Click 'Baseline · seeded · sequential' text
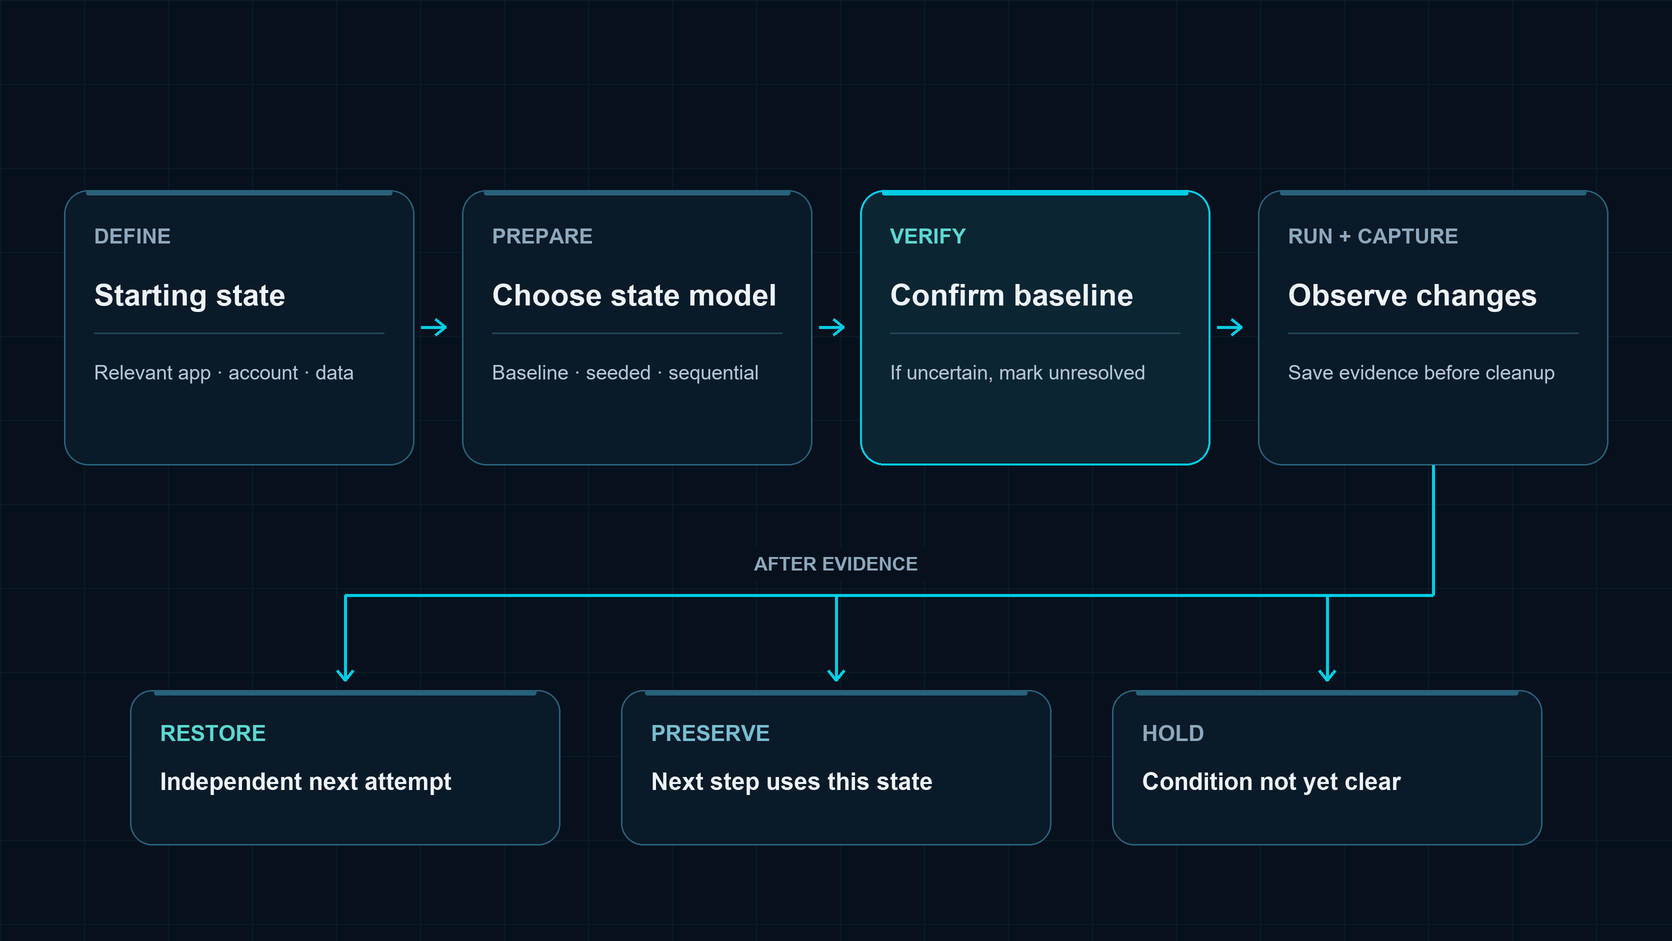The height and width of the screenshot is (941, 1672). [625, 372]
